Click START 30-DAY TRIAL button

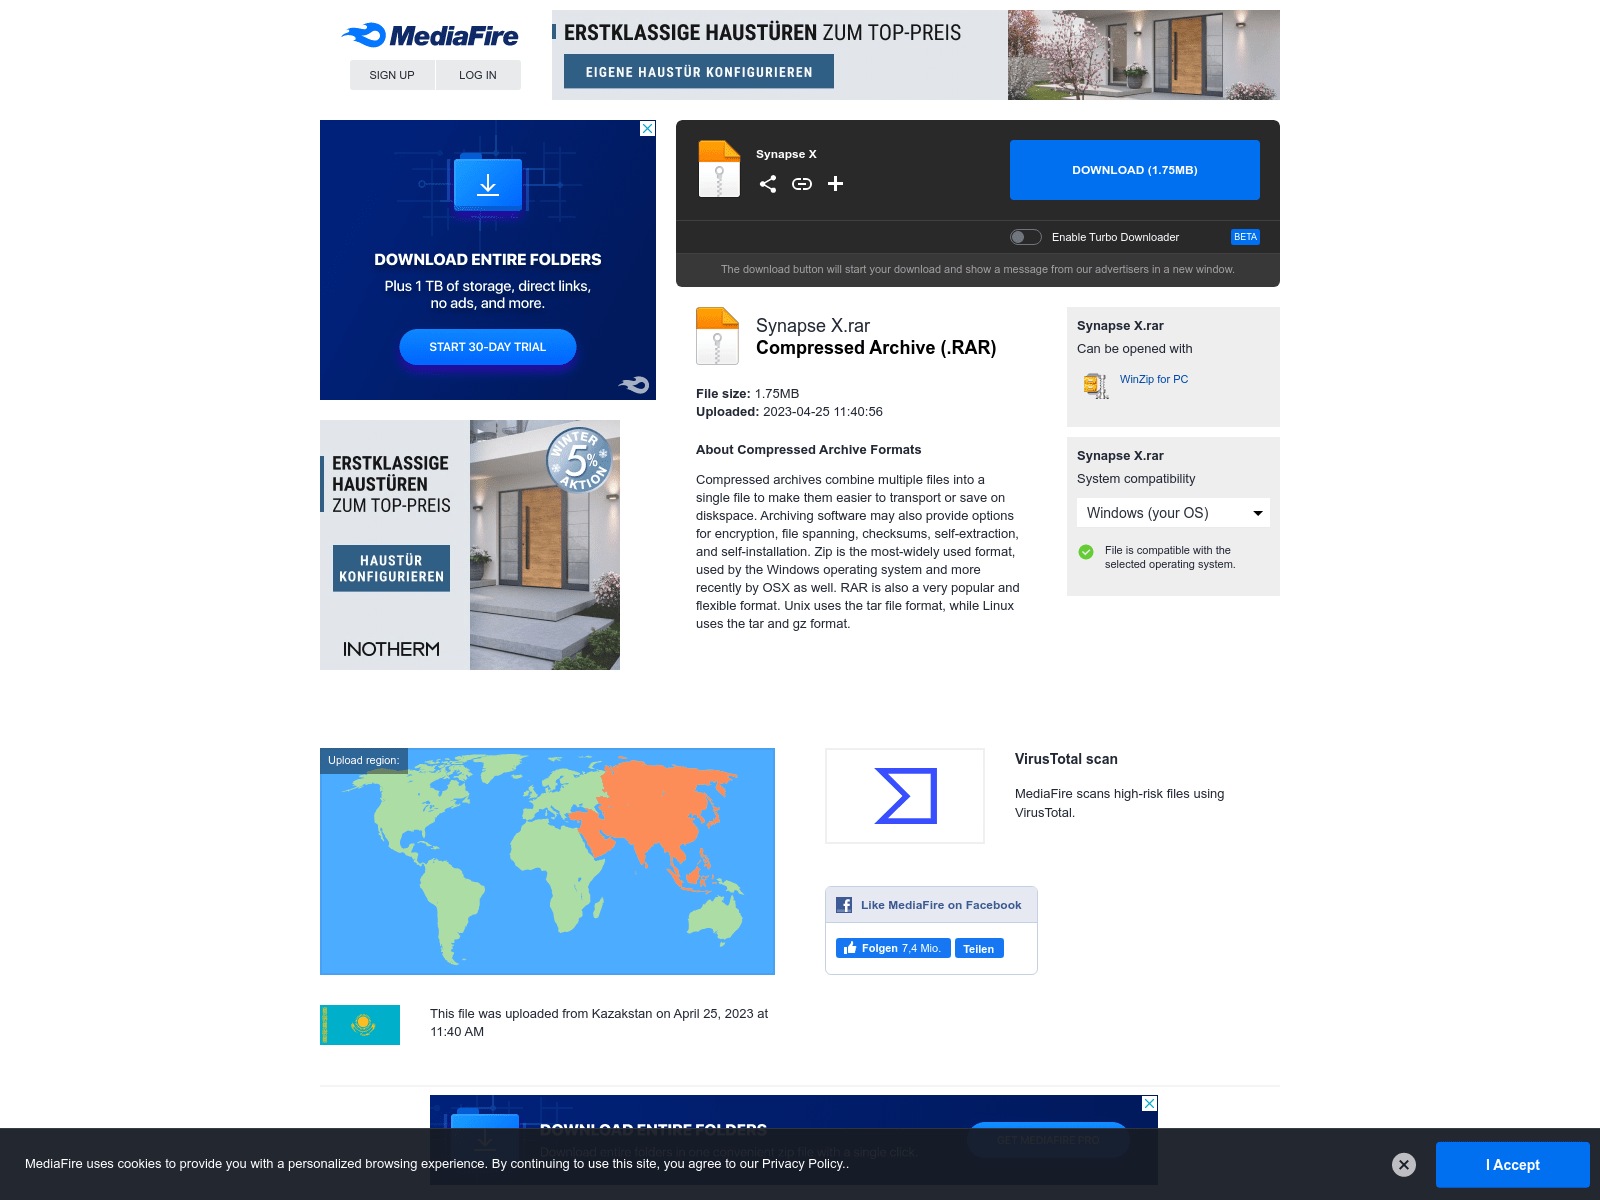pyautogui.click(x=488, y=347)
